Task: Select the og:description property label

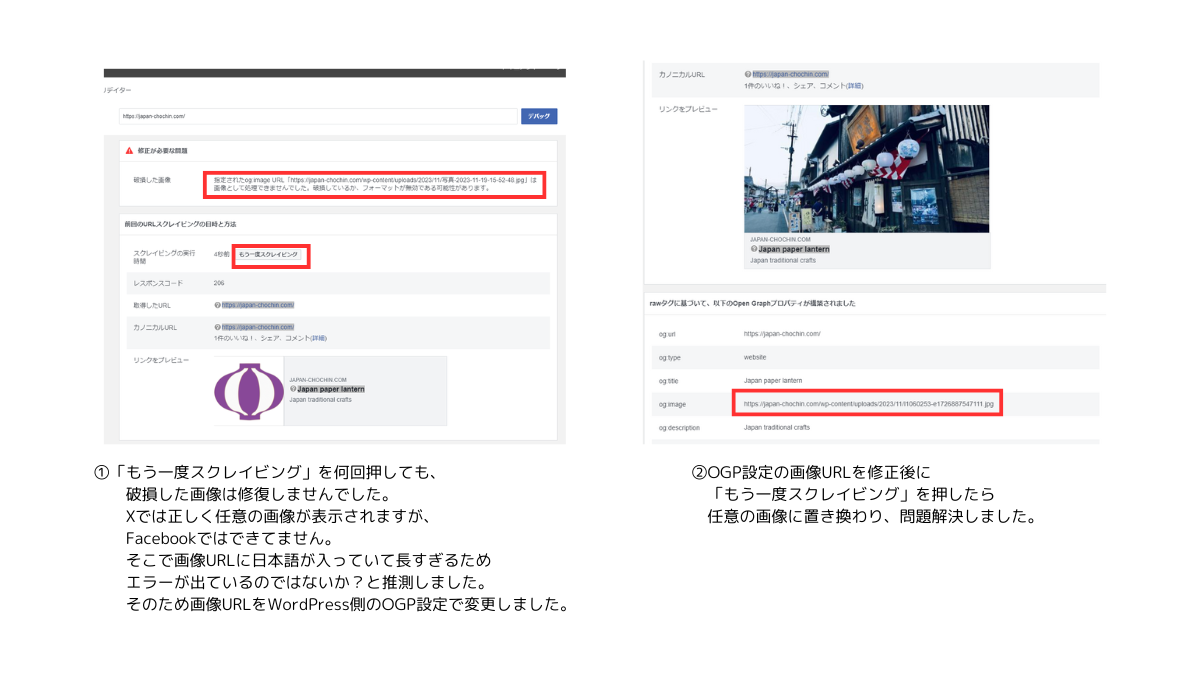Action: [x=679, y=428]
